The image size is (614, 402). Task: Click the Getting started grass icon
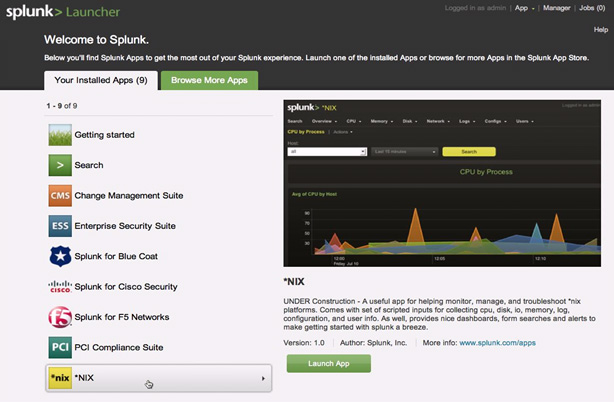(x=60, y=135)
